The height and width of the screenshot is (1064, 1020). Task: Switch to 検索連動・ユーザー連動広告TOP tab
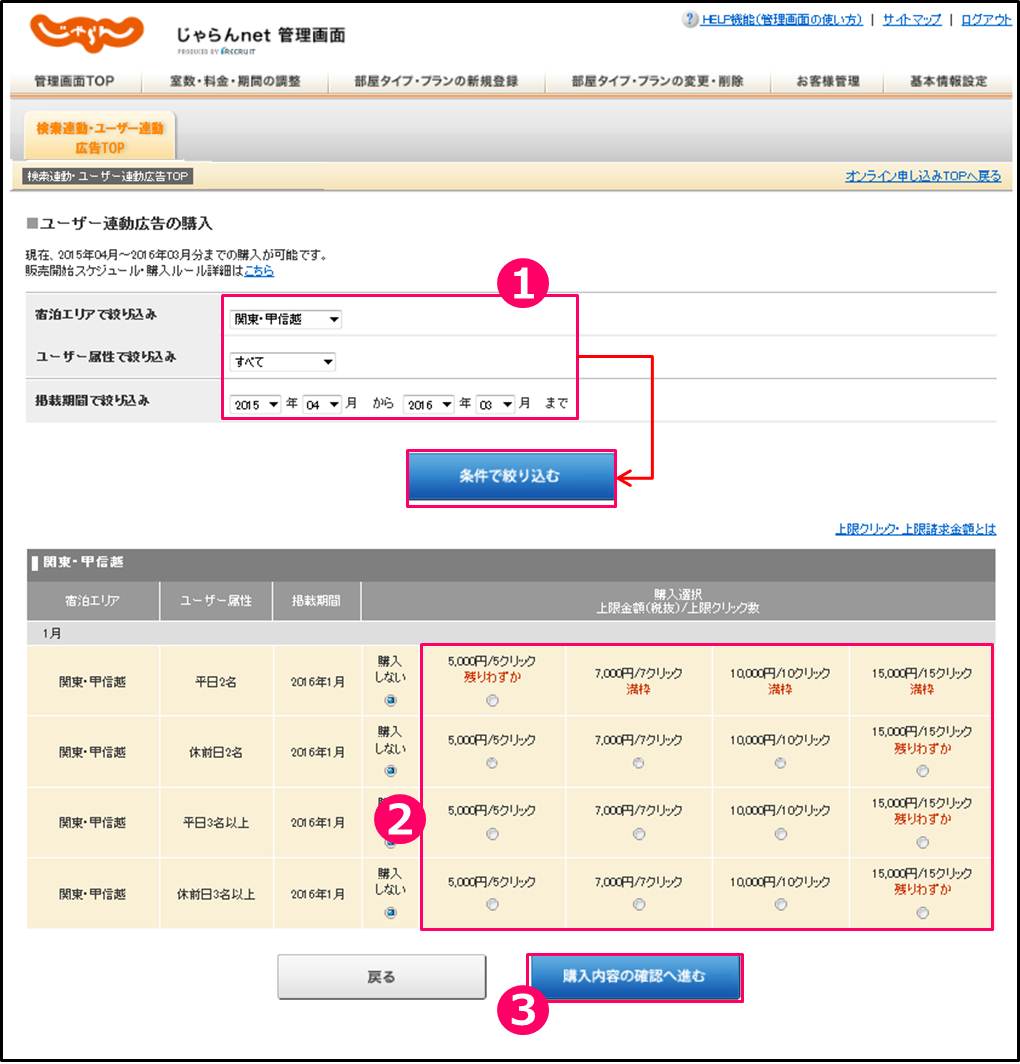tap(99, 138)
